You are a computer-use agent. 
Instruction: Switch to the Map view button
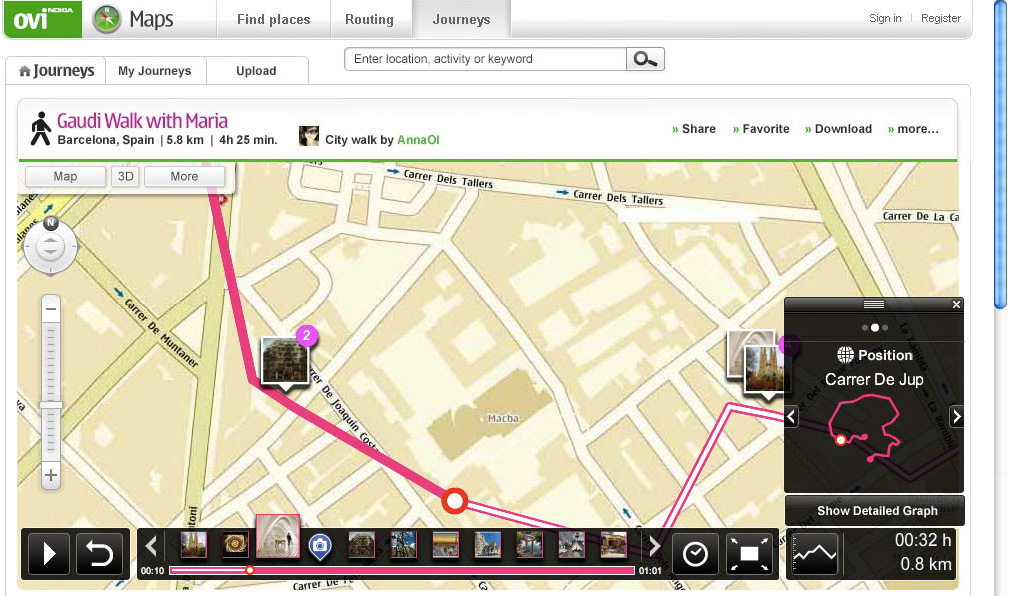[x=65, y=177]
